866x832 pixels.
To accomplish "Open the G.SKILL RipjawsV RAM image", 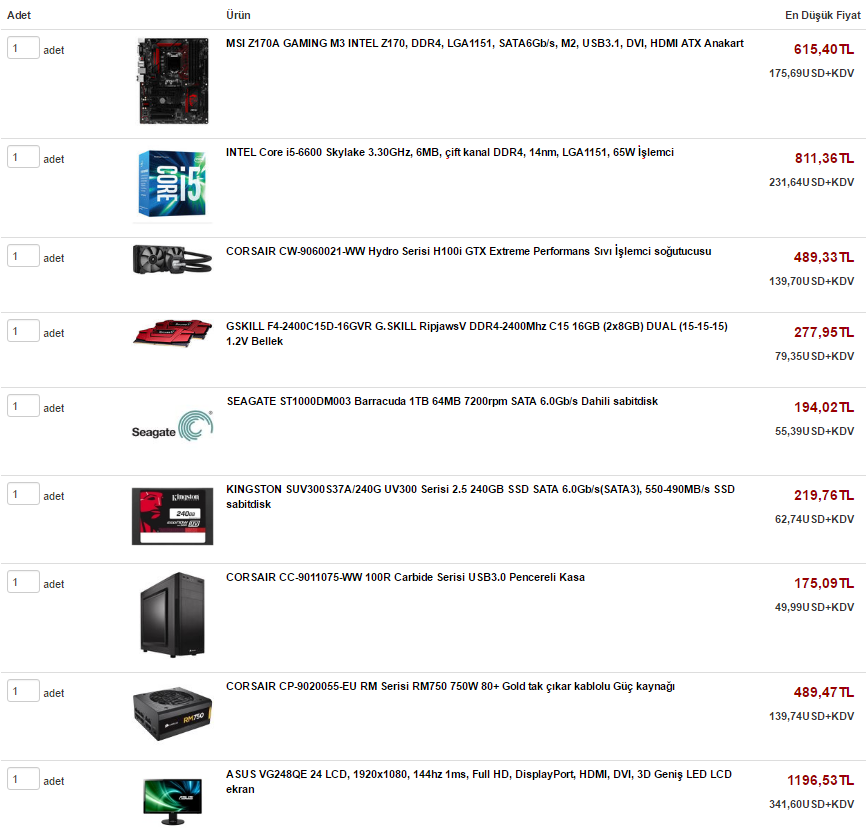I will pyautogui.click(x=172, y=333).
